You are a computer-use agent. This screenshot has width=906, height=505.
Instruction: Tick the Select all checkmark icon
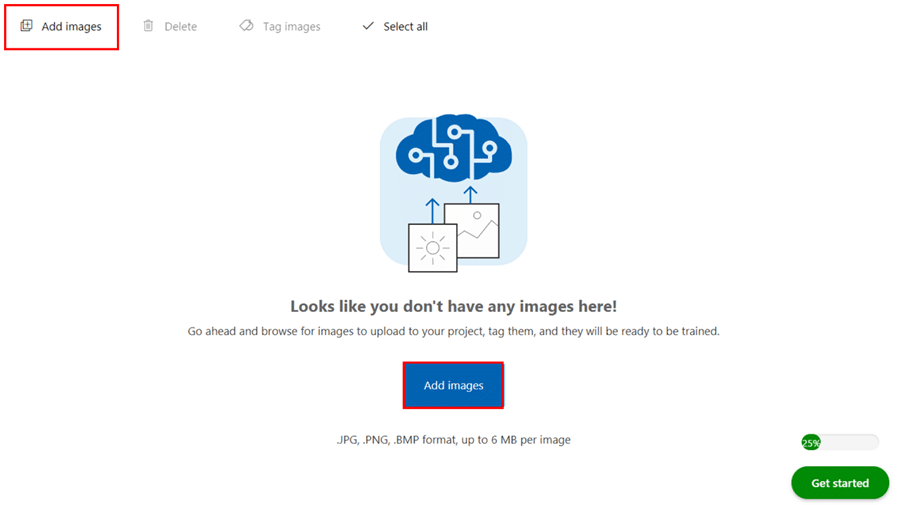[368, 26]
